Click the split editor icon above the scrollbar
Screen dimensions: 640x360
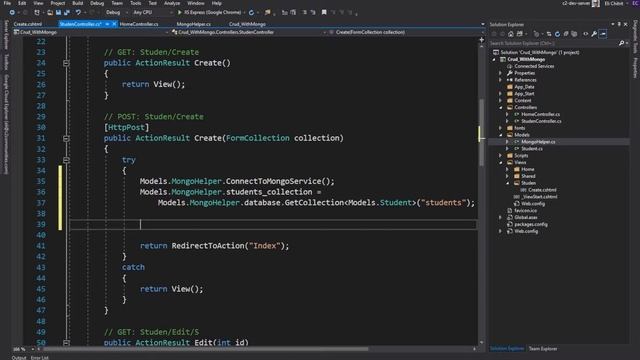(482, 40)
